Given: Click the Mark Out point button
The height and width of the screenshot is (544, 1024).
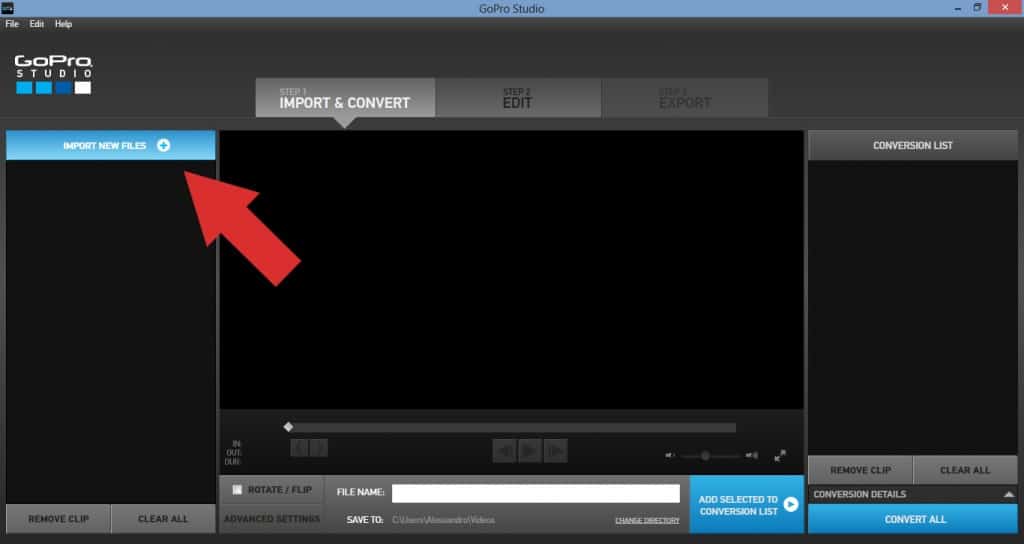Looking at the screenshot, I should point(319,448).
